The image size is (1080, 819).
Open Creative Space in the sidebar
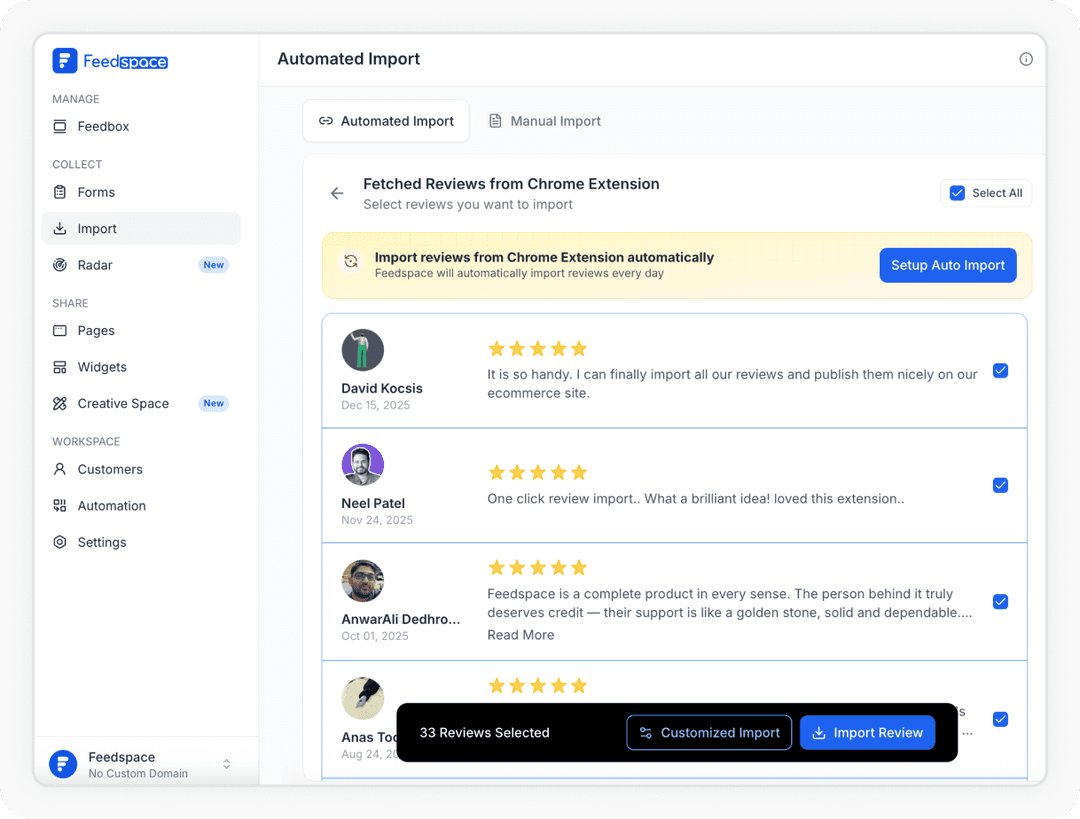[141, 404]
